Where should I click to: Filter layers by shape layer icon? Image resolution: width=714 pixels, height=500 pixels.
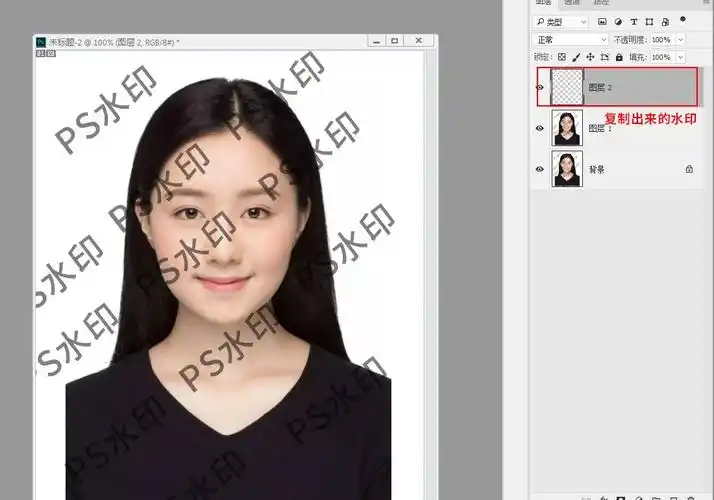point(650,21)
